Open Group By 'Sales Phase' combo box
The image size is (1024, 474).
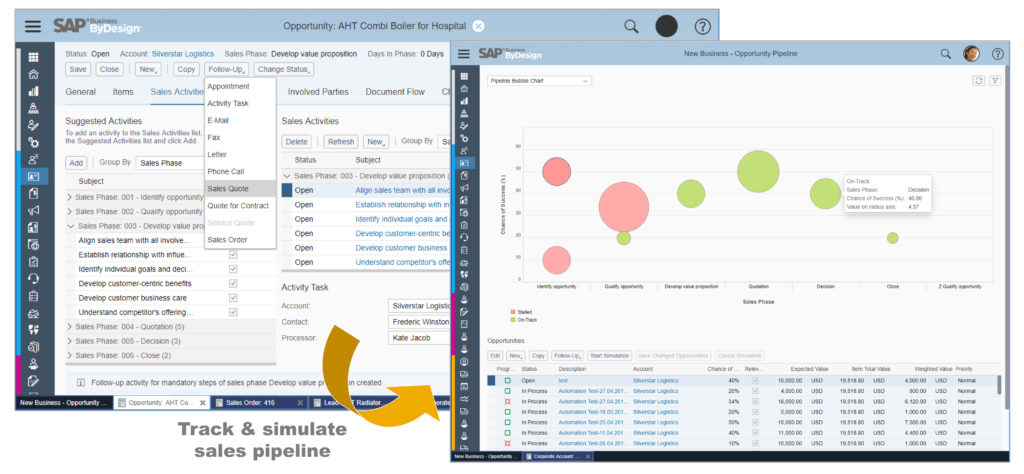click(x=170, y=163)
